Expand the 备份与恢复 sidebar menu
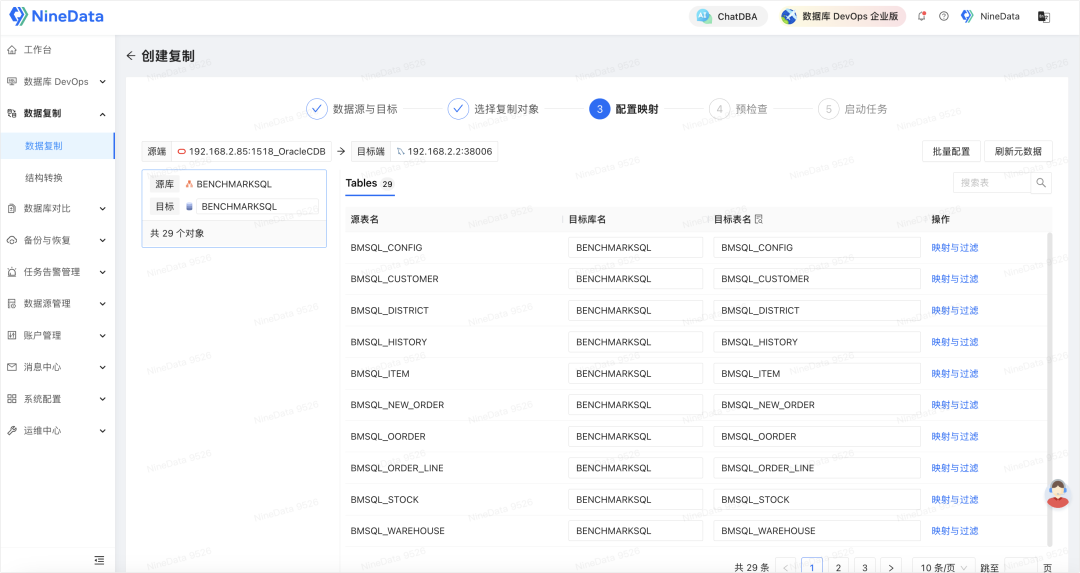The height and width of the screenshot is (573, 1080). click(x=57, y=240)
